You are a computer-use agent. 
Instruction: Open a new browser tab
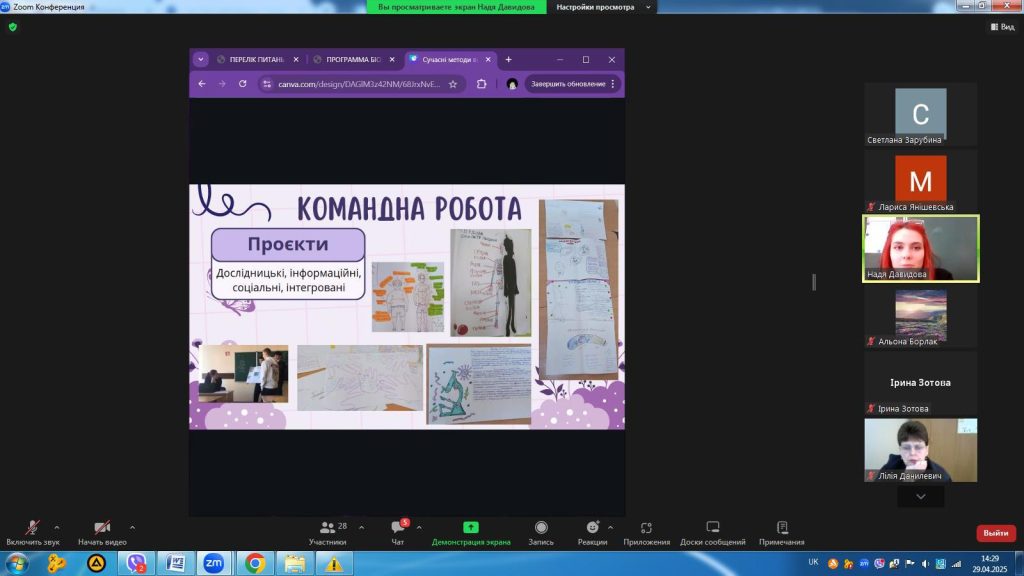[509, 59]
